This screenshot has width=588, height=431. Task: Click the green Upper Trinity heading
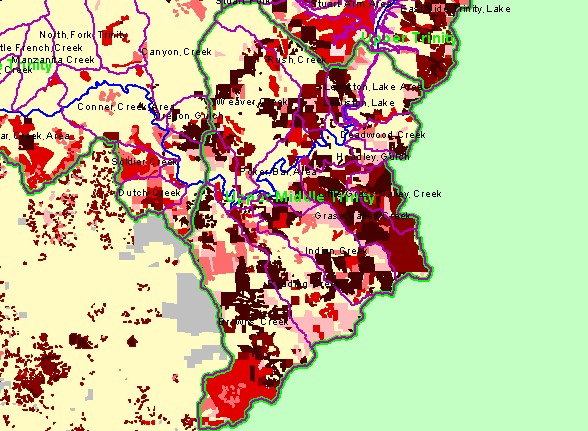pyautogui.click(x=408, y=38)
